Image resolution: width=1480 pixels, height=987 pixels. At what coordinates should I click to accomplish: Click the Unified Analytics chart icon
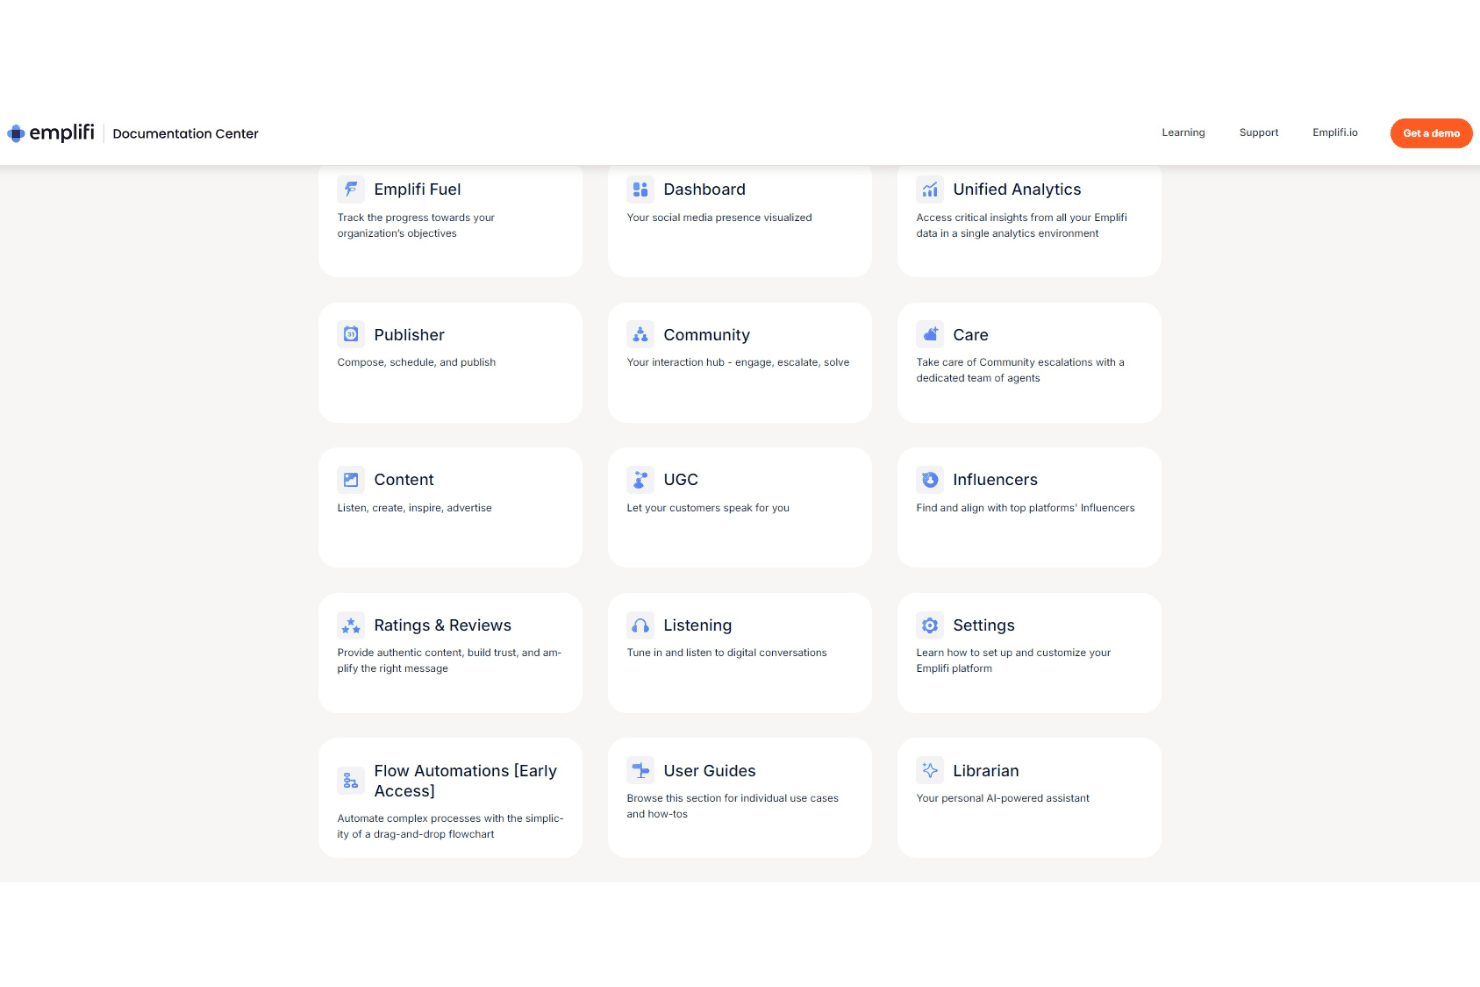[930, 189]
